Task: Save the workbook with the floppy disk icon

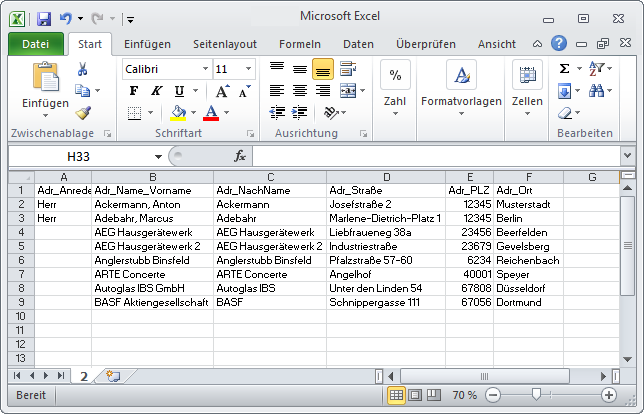Action: point(44,19)
